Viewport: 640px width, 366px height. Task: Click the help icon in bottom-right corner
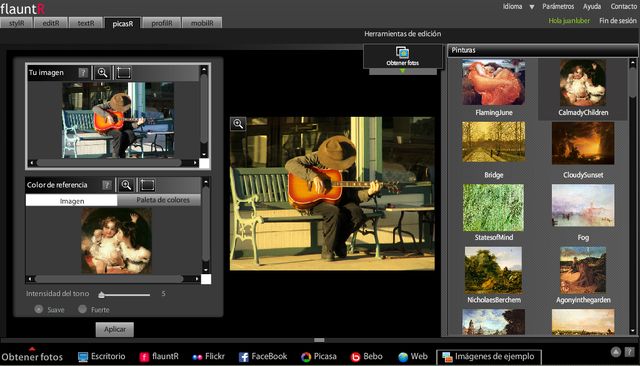tap(630, 352)
